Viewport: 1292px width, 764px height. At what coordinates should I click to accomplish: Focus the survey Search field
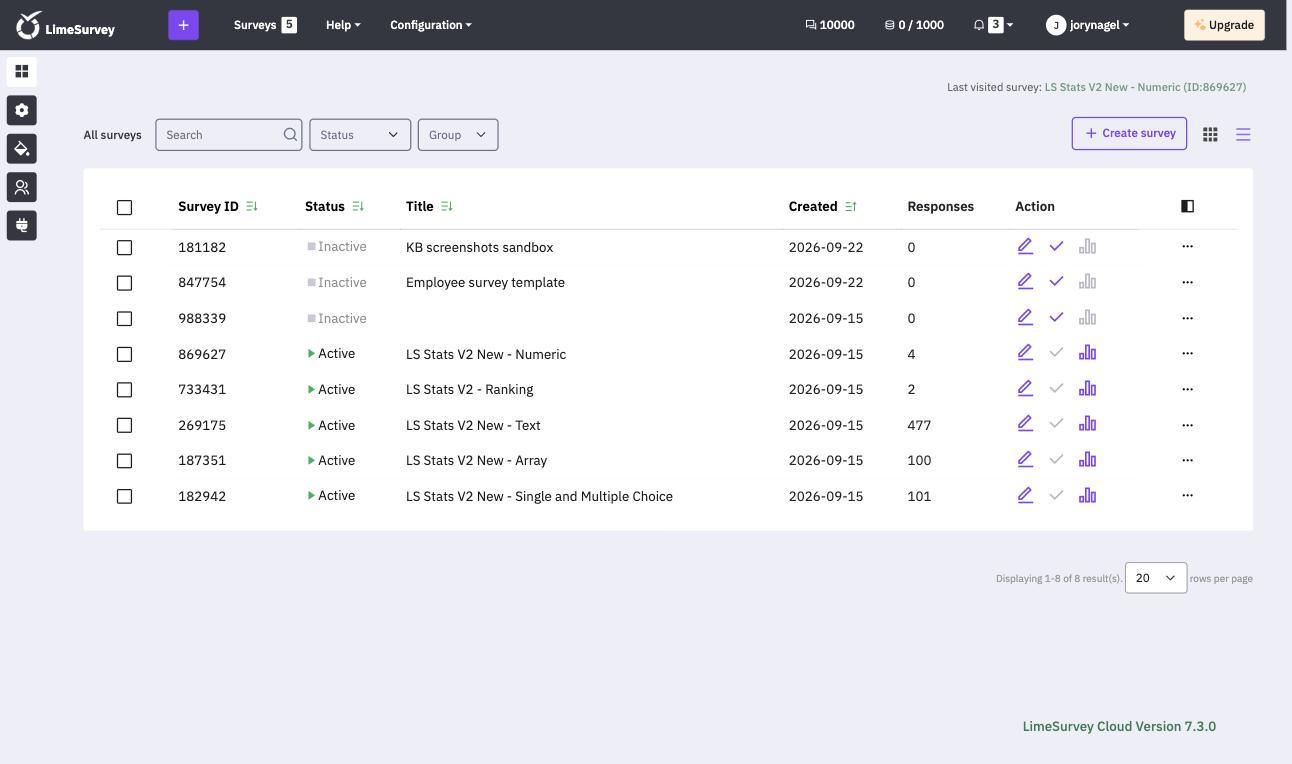[x=228, y=135]
